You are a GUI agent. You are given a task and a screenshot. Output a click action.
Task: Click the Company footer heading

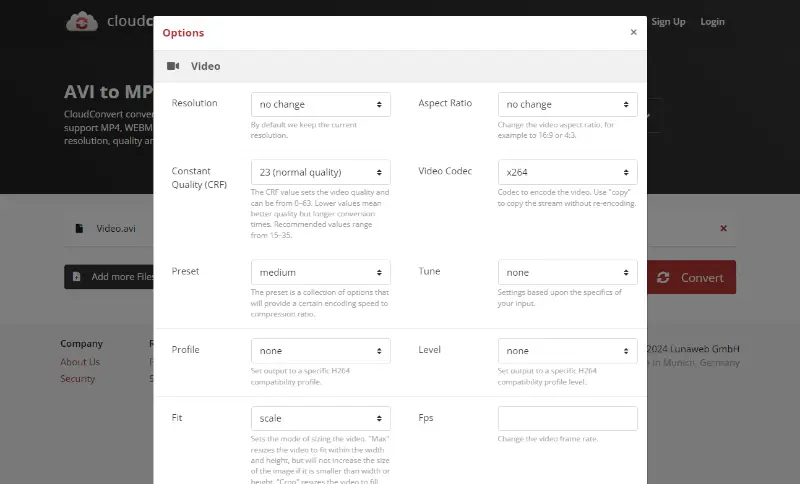[x=82, y=344]
